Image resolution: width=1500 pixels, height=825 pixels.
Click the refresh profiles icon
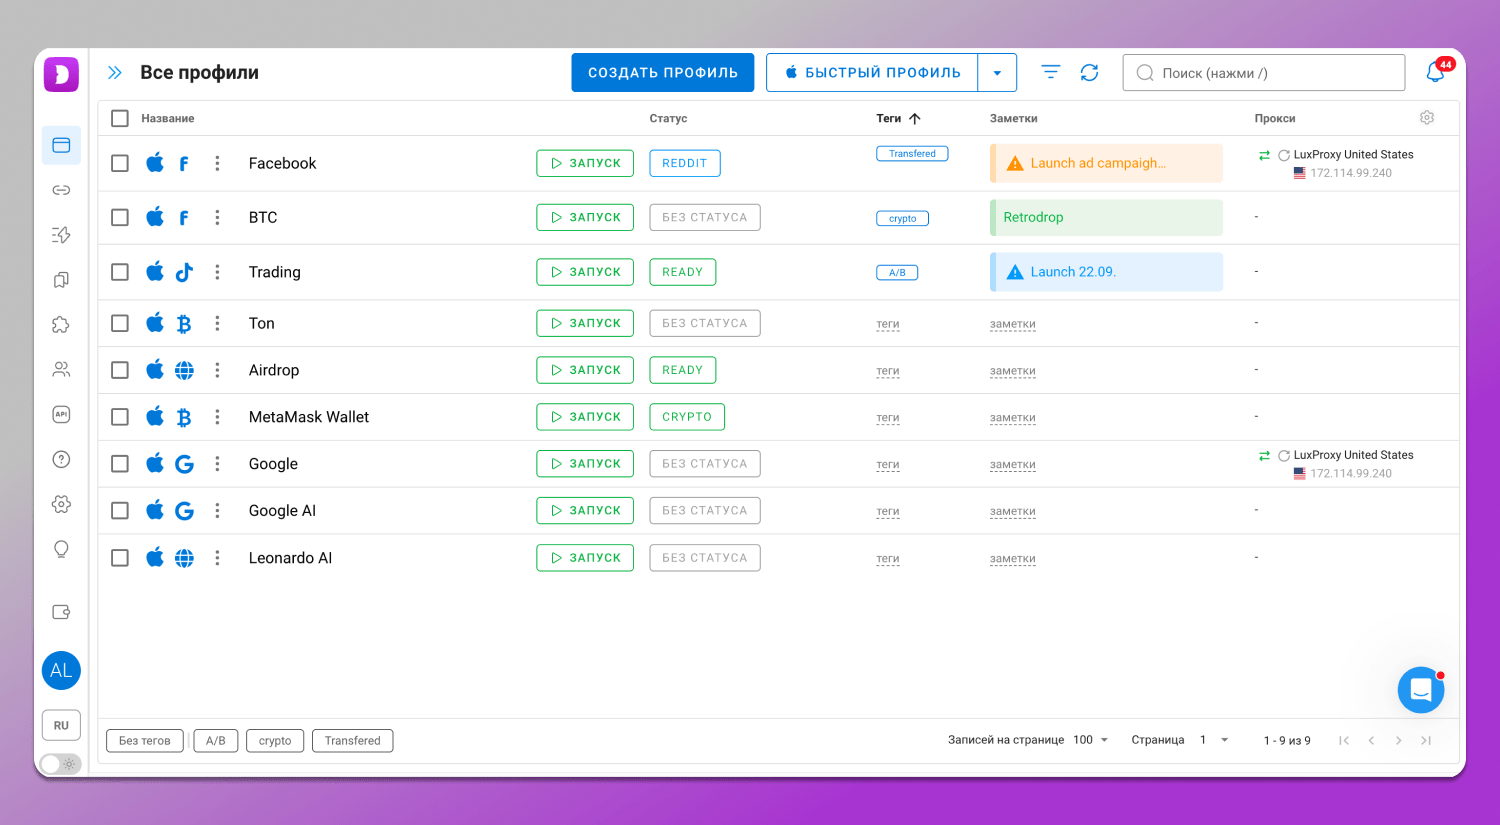point(1089,73)
